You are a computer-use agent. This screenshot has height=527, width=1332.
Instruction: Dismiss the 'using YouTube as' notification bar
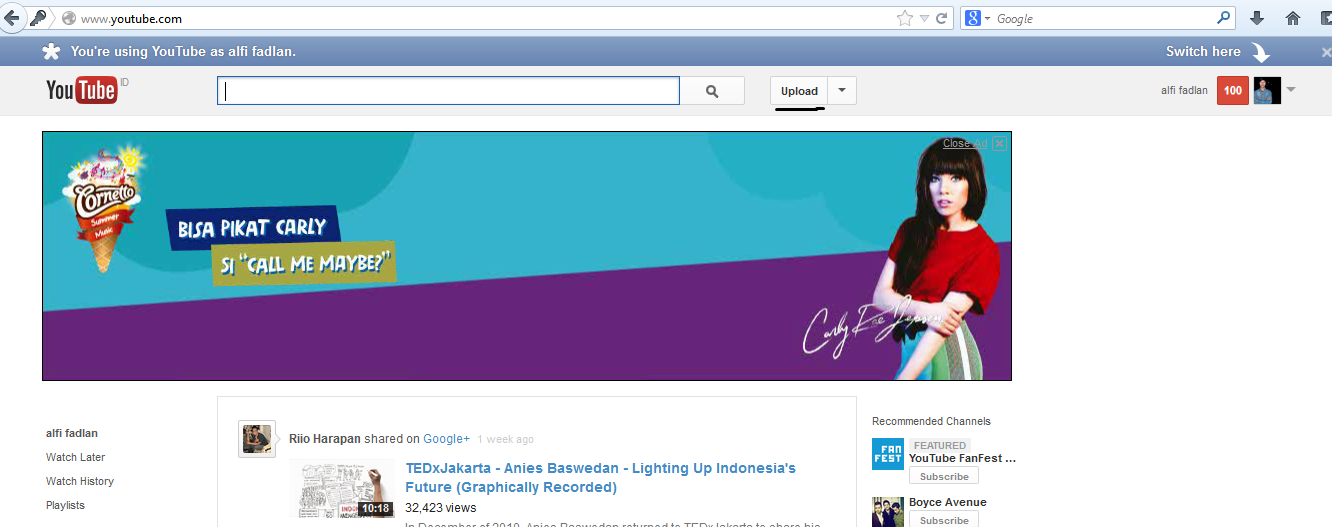click(1326, 52)
